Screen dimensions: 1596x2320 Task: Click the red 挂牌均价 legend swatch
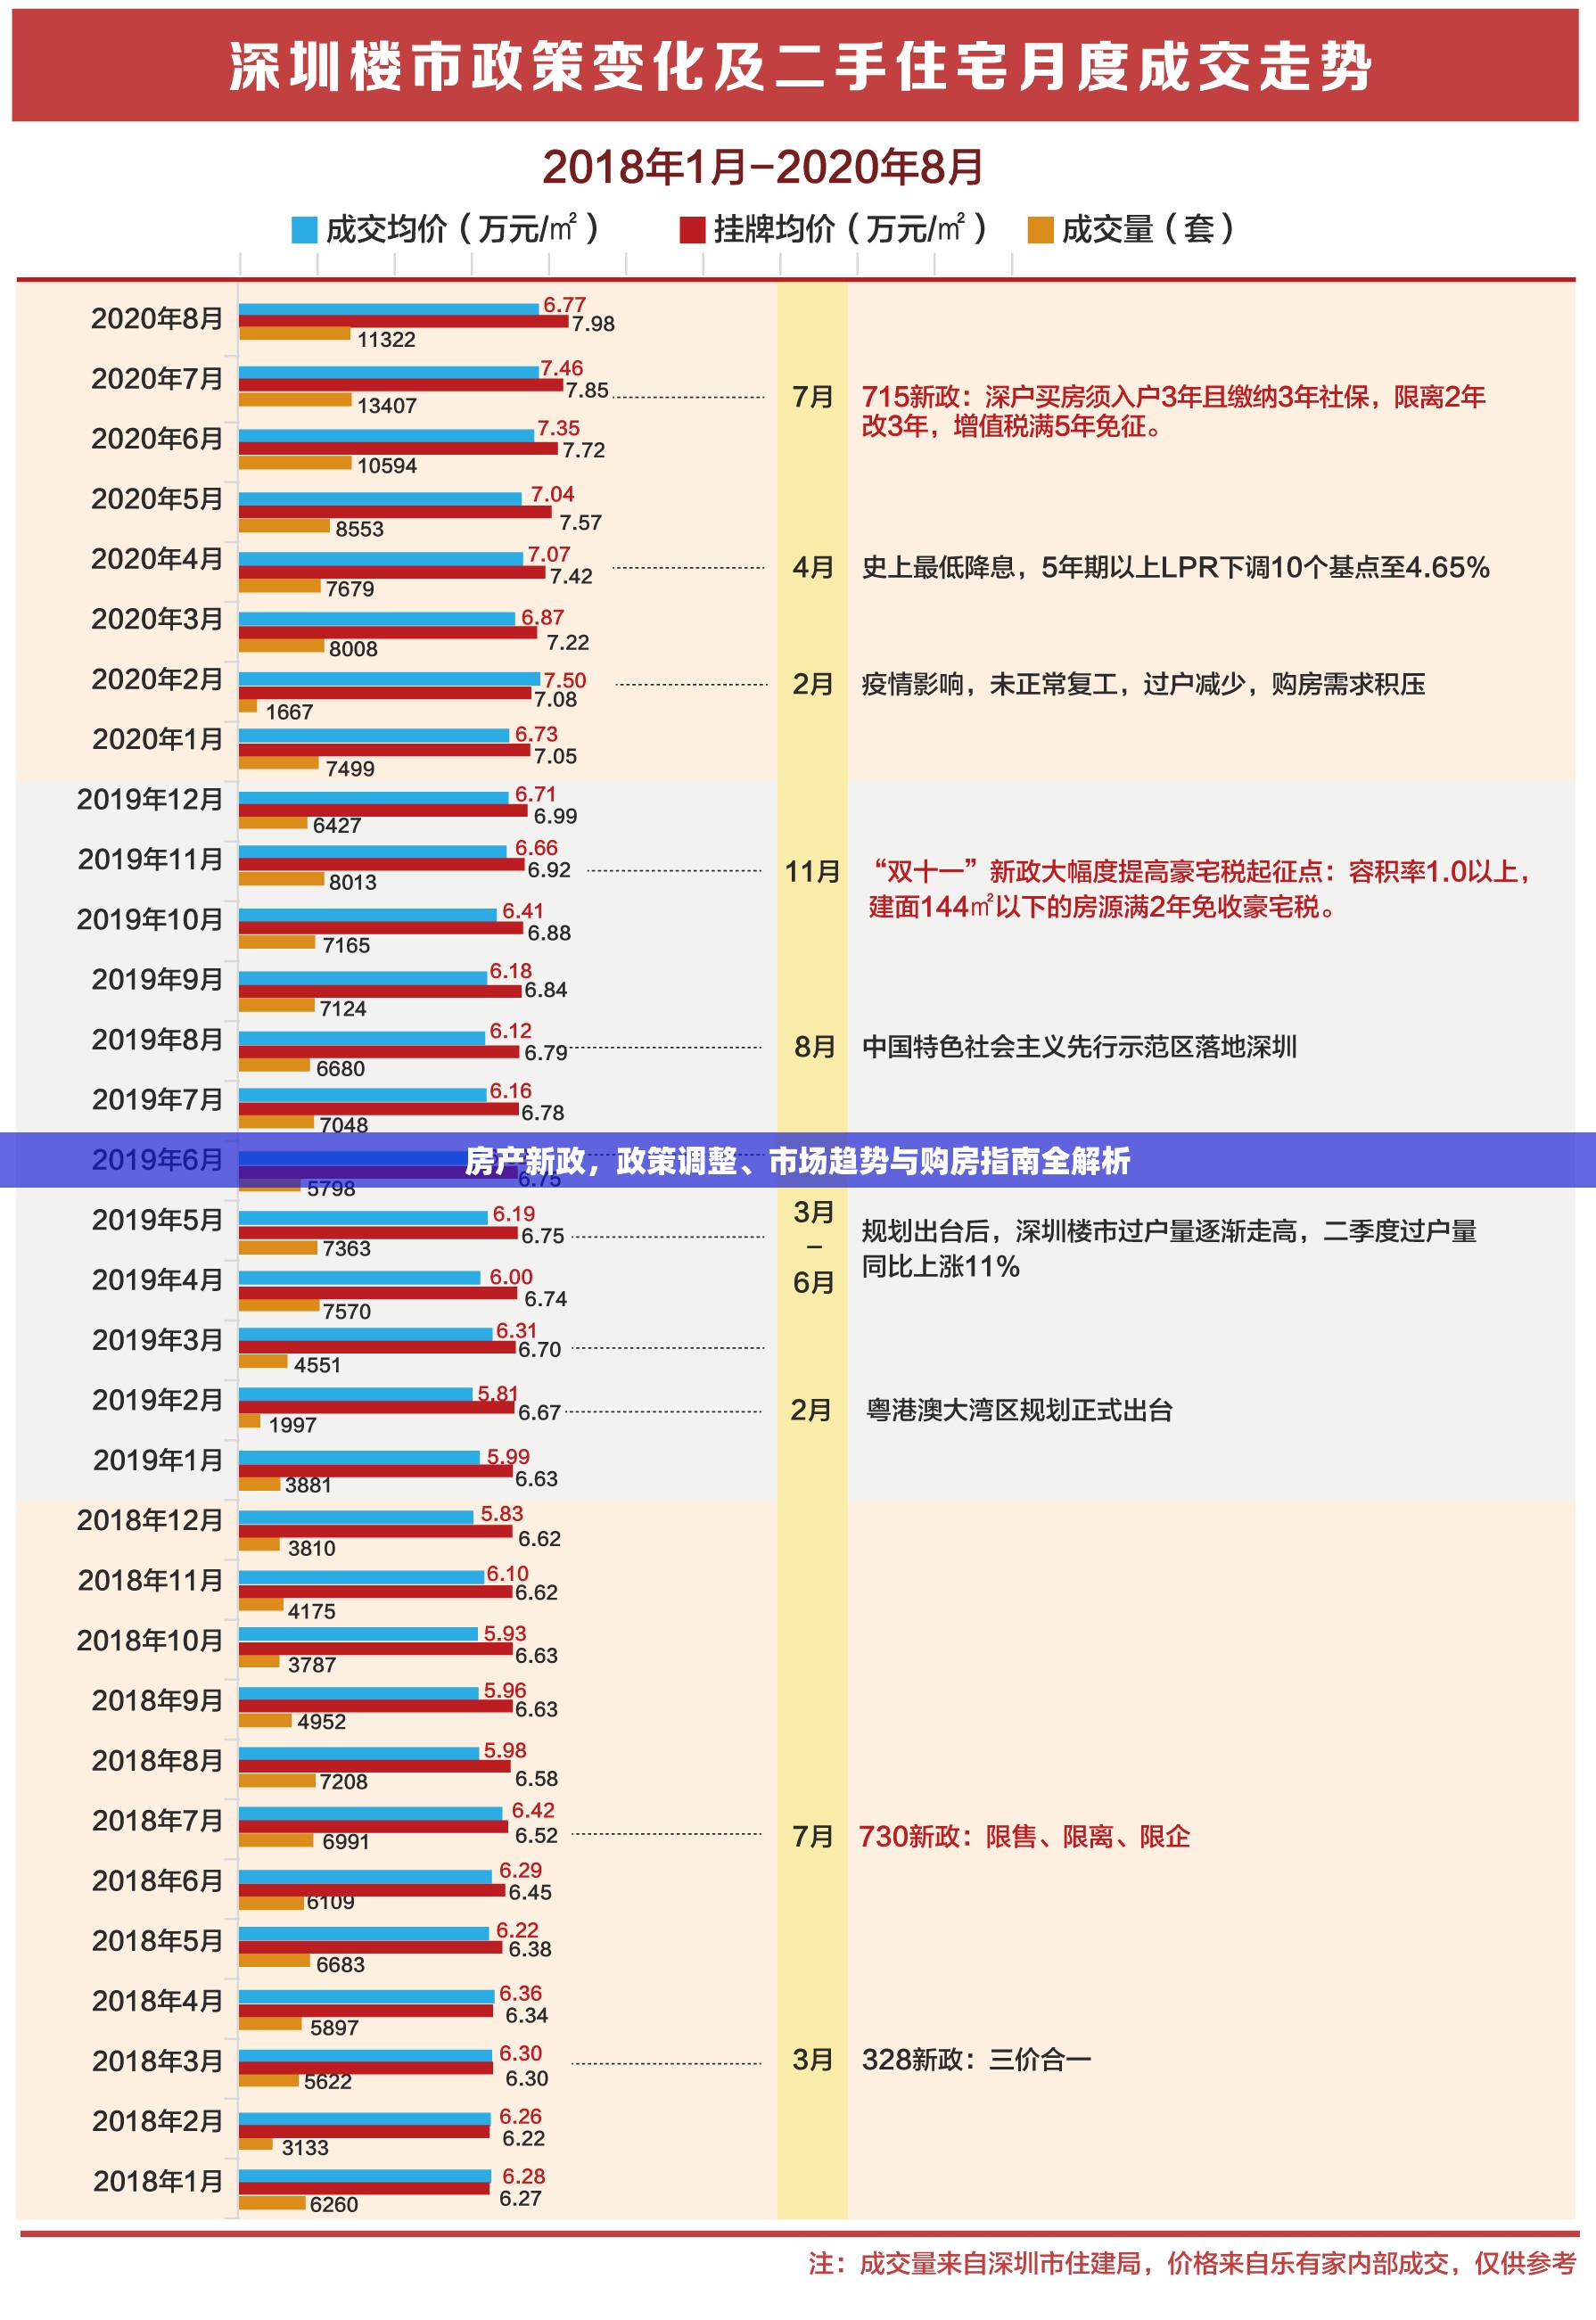pyautogui.click(x=692, y=230)
